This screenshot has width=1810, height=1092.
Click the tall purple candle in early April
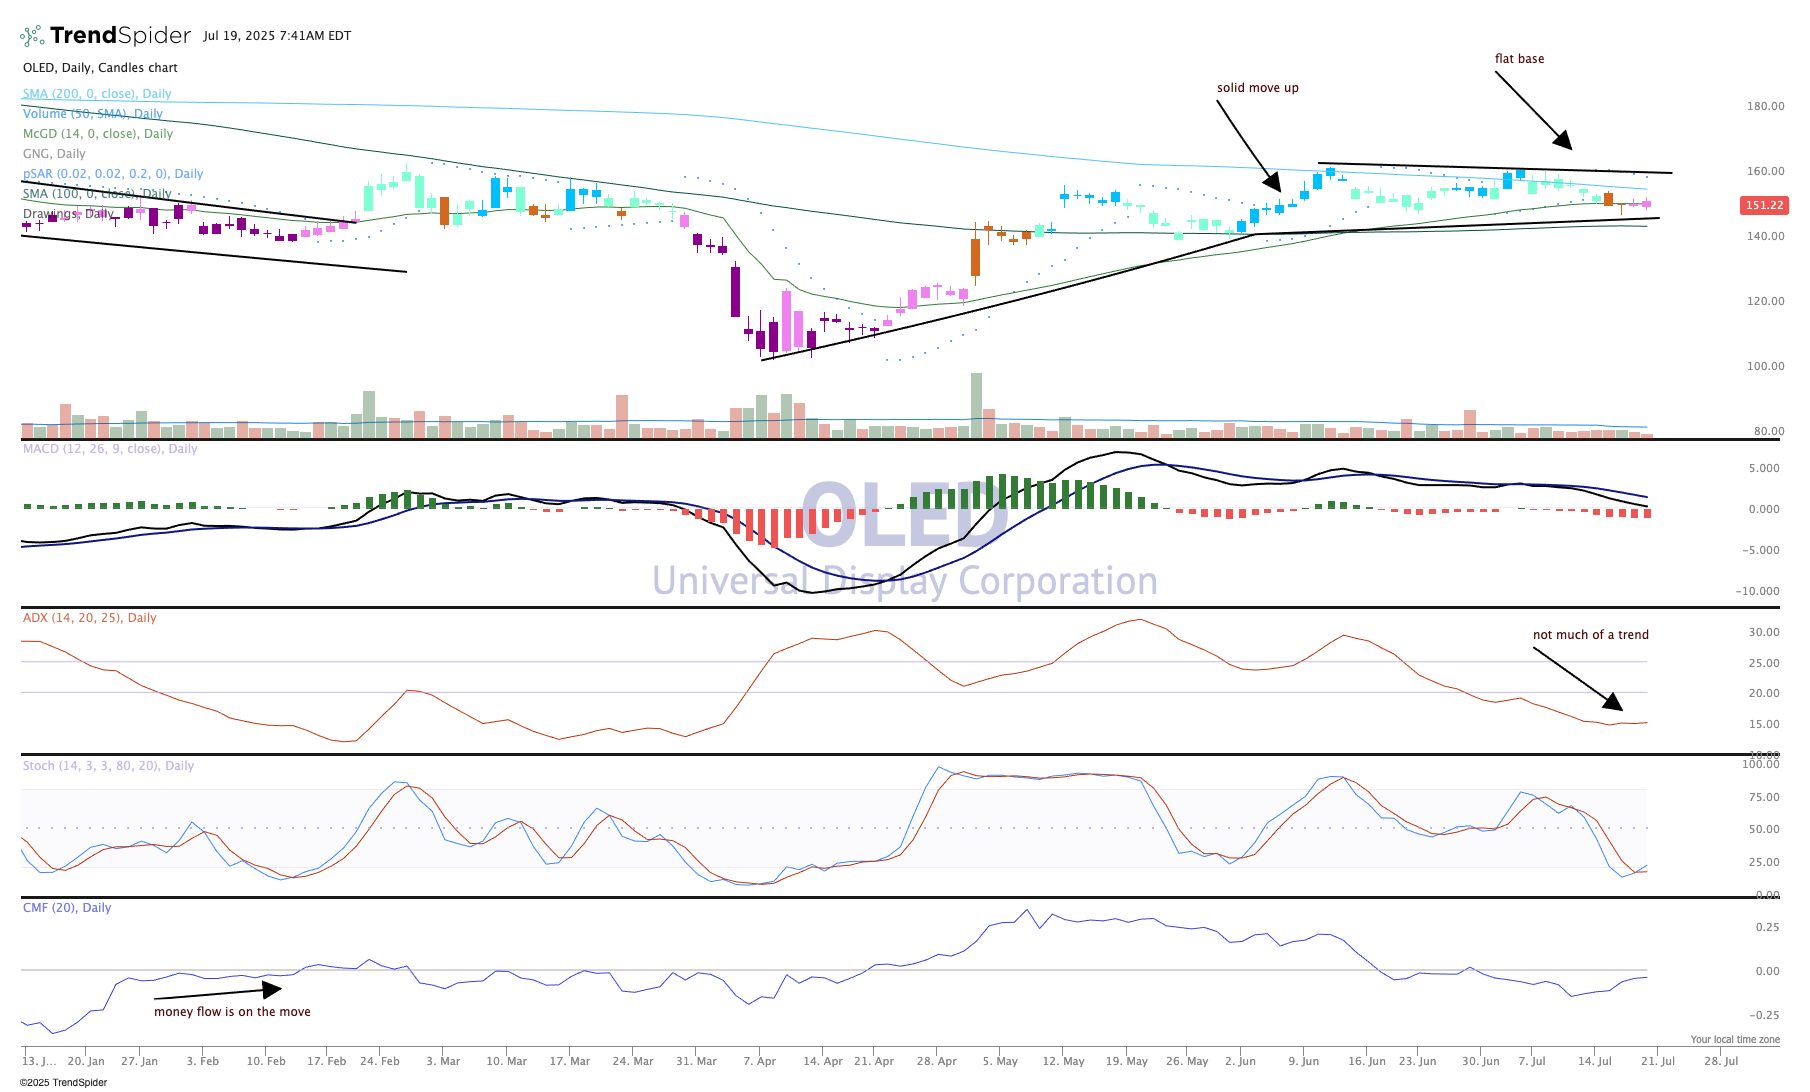coord(735,291)
